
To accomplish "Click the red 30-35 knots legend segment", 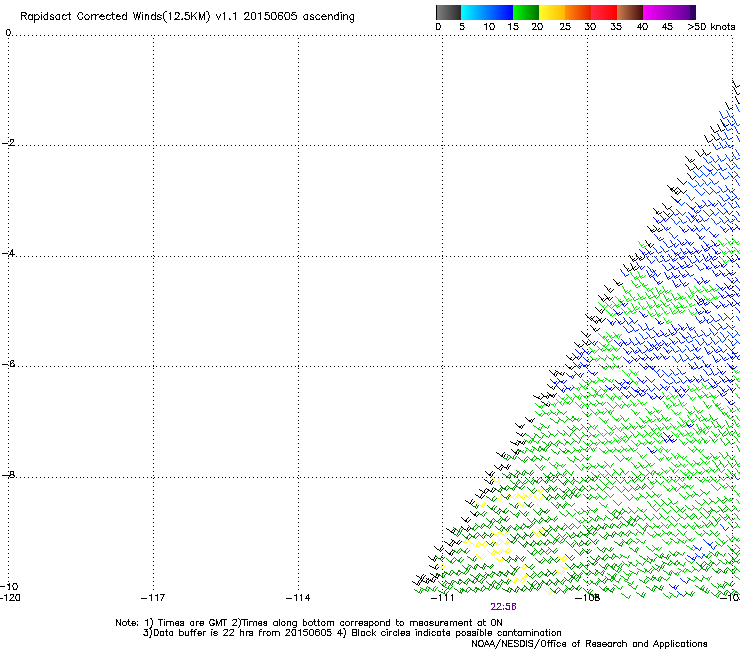I will (604, 12).
